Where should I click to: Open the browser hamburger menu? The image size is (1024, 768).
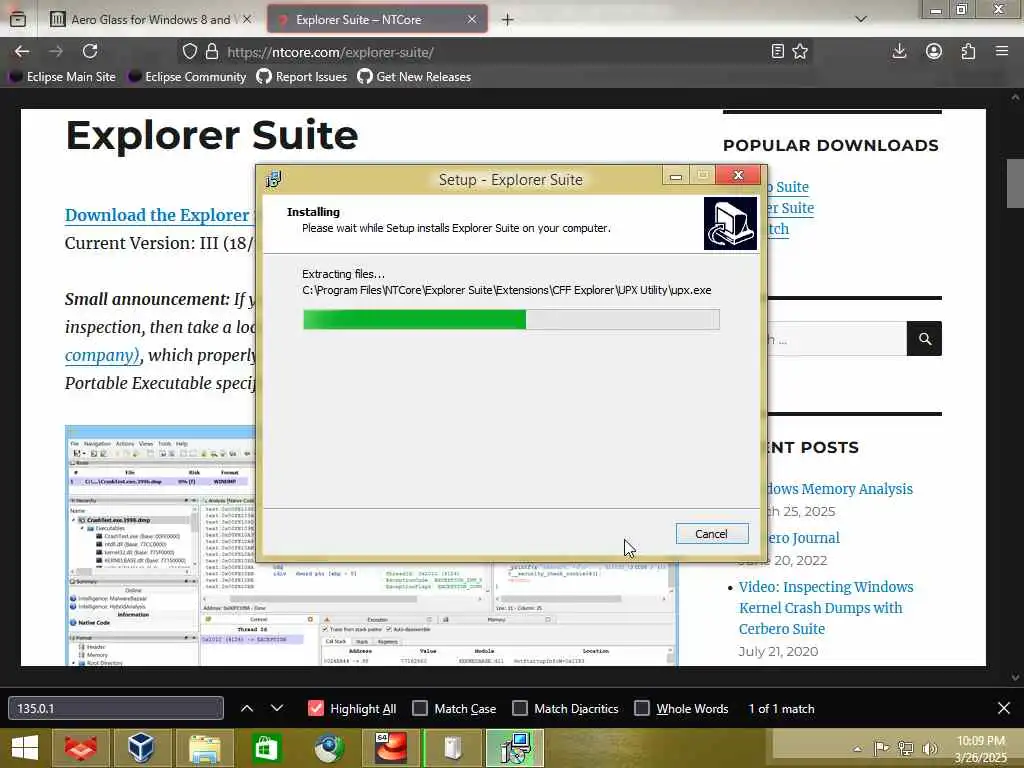click(1002, 51)
